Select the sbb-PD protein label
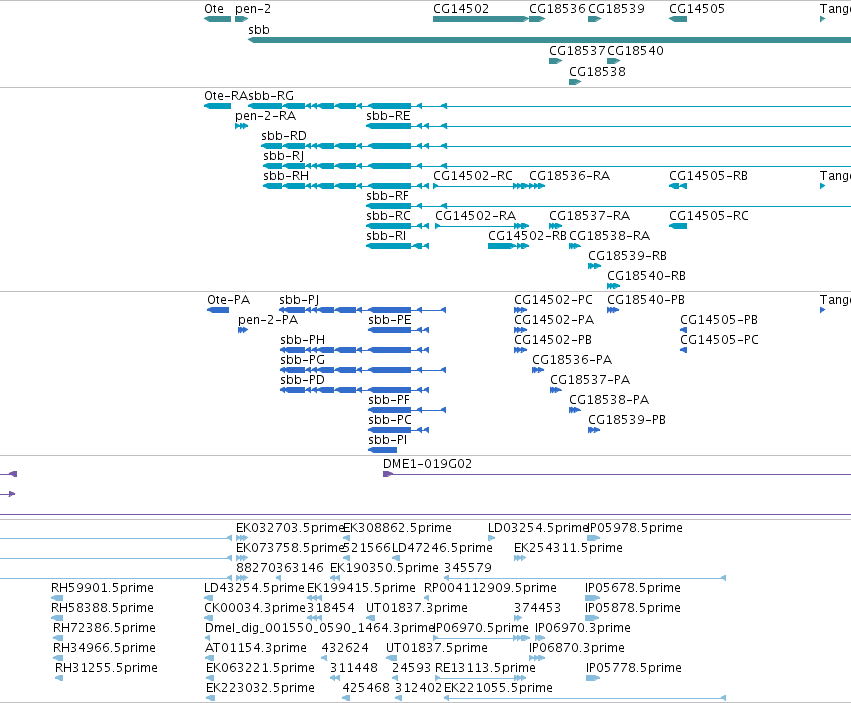851x703 pixels. pos(302,381)
